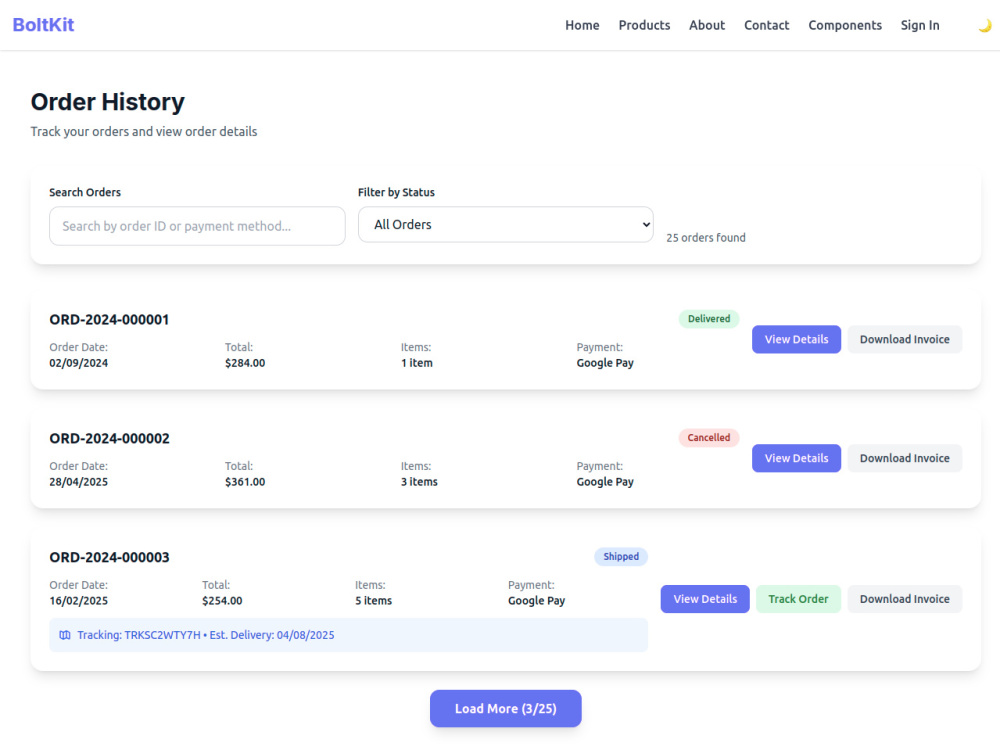Click the map icon beside Tracking info

tap(65, 635)
